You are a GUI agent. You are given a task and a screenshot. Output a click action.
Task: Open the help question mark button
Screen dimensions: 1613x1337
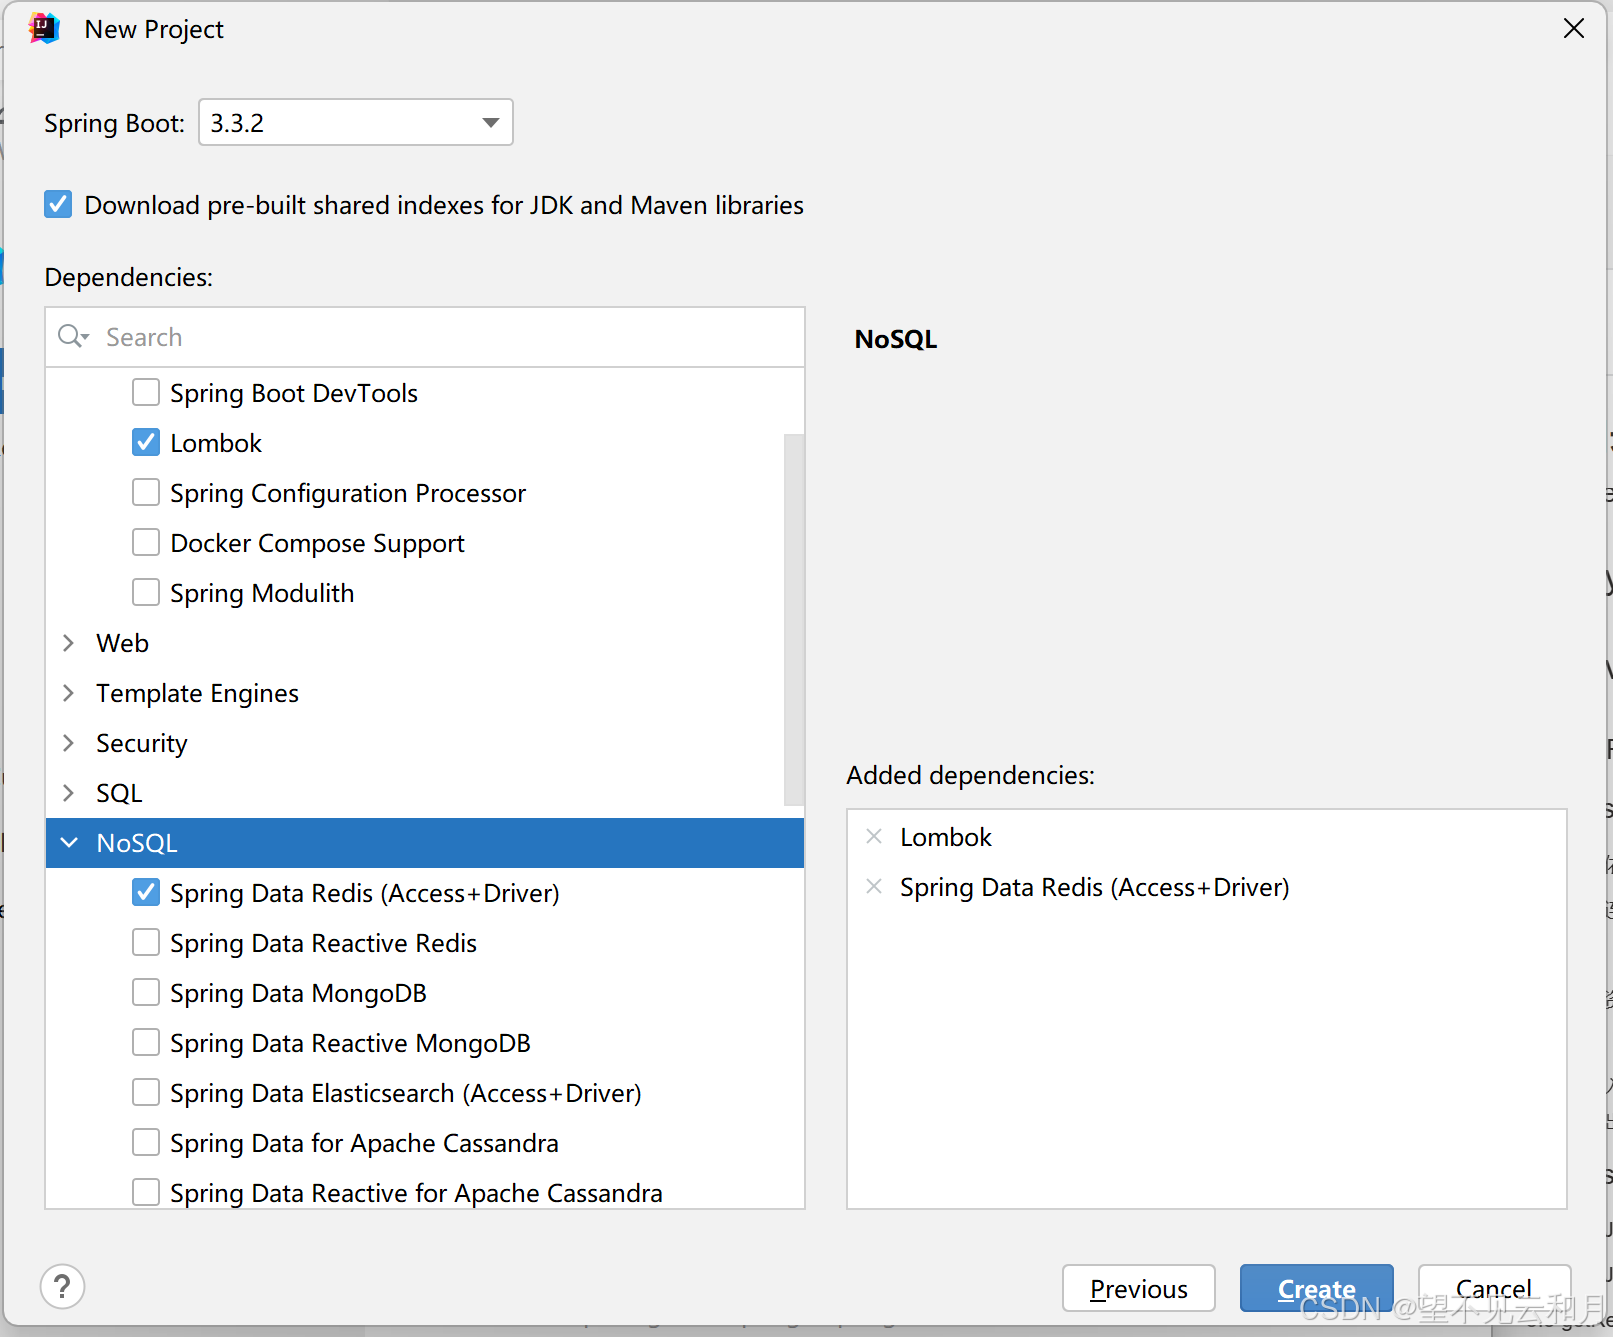click(x=62, y=1286)
